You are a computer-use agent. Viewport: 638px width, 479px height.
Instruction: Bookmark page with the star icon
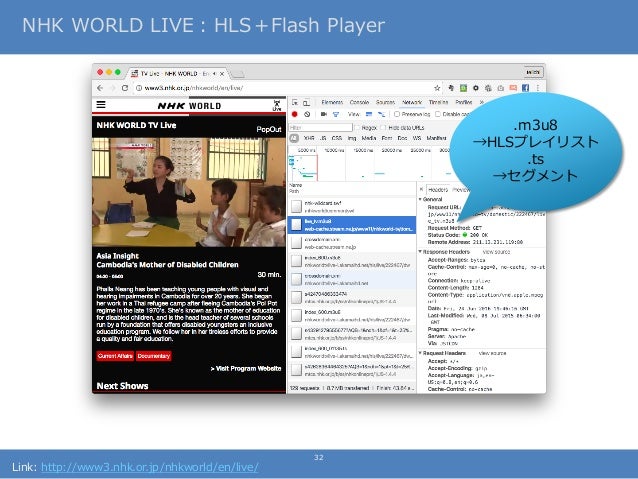(437, 88)
